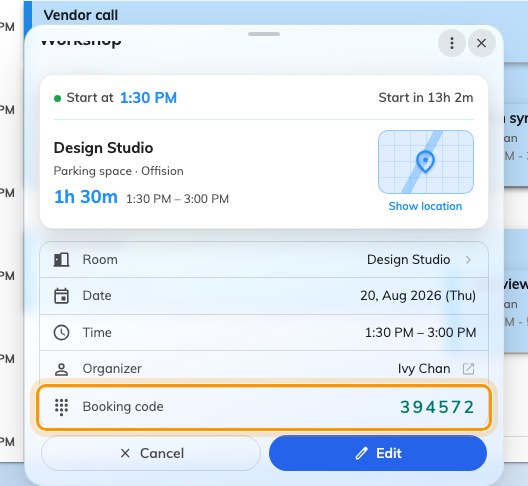Click the Date calendar icon
528x486 pixels.
[61, 296]
